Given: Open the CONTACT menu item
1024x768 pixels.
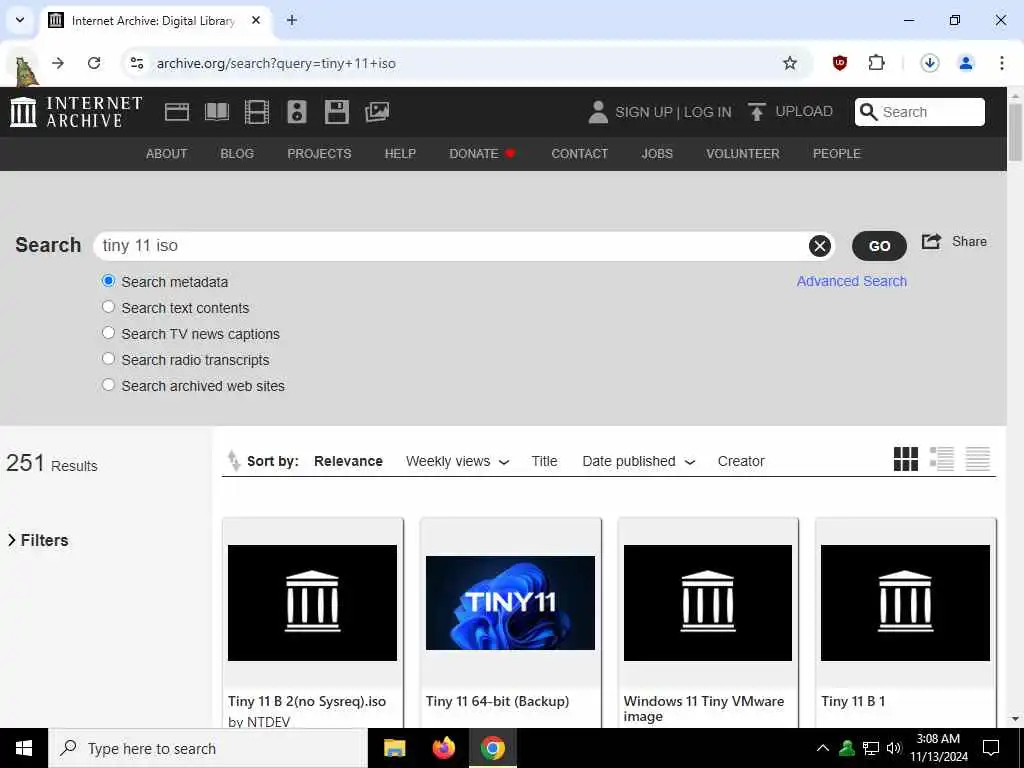Looking at the screenshot, I should click(579, 153).
